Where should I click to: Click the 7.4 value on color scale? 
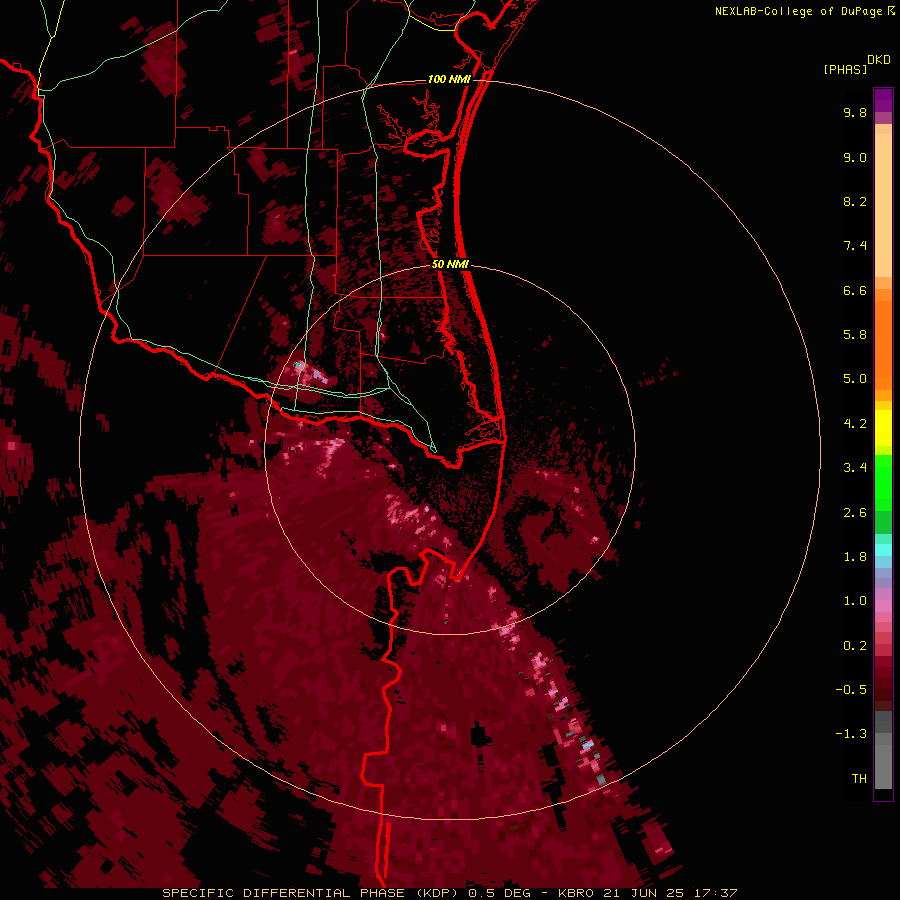click(855, 246)
